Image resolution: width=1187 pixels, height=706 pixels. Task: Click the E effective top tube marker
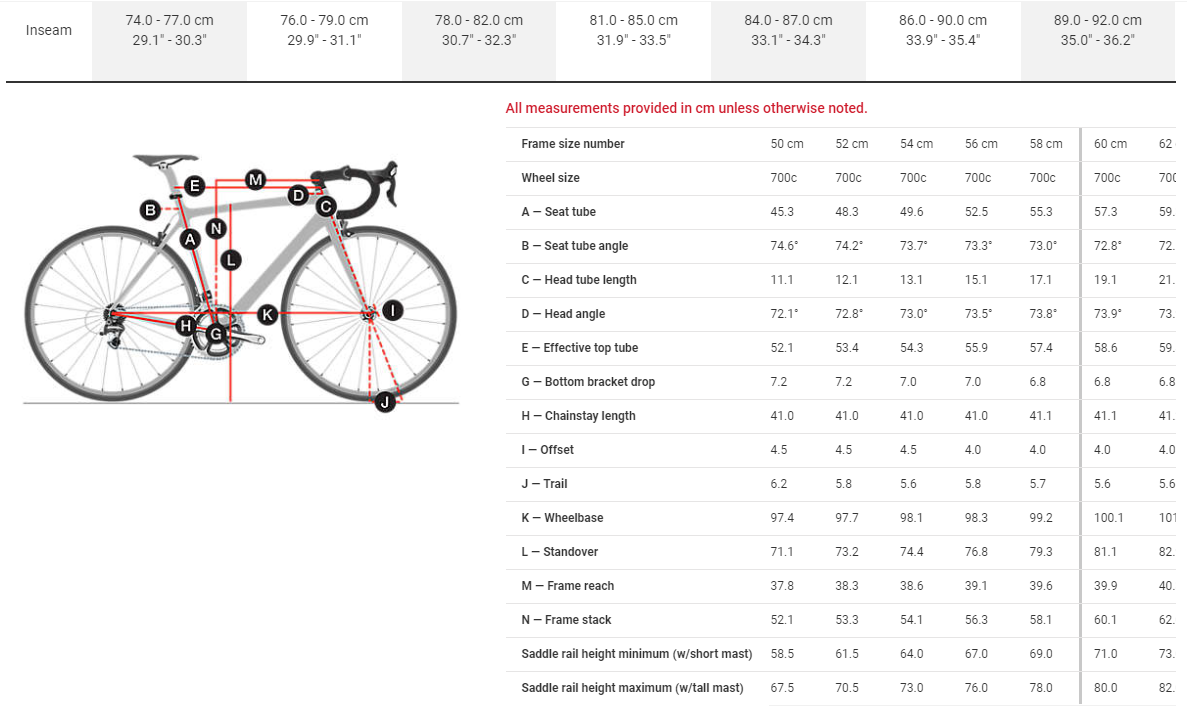pyautogui.click(x=195, y=186)
